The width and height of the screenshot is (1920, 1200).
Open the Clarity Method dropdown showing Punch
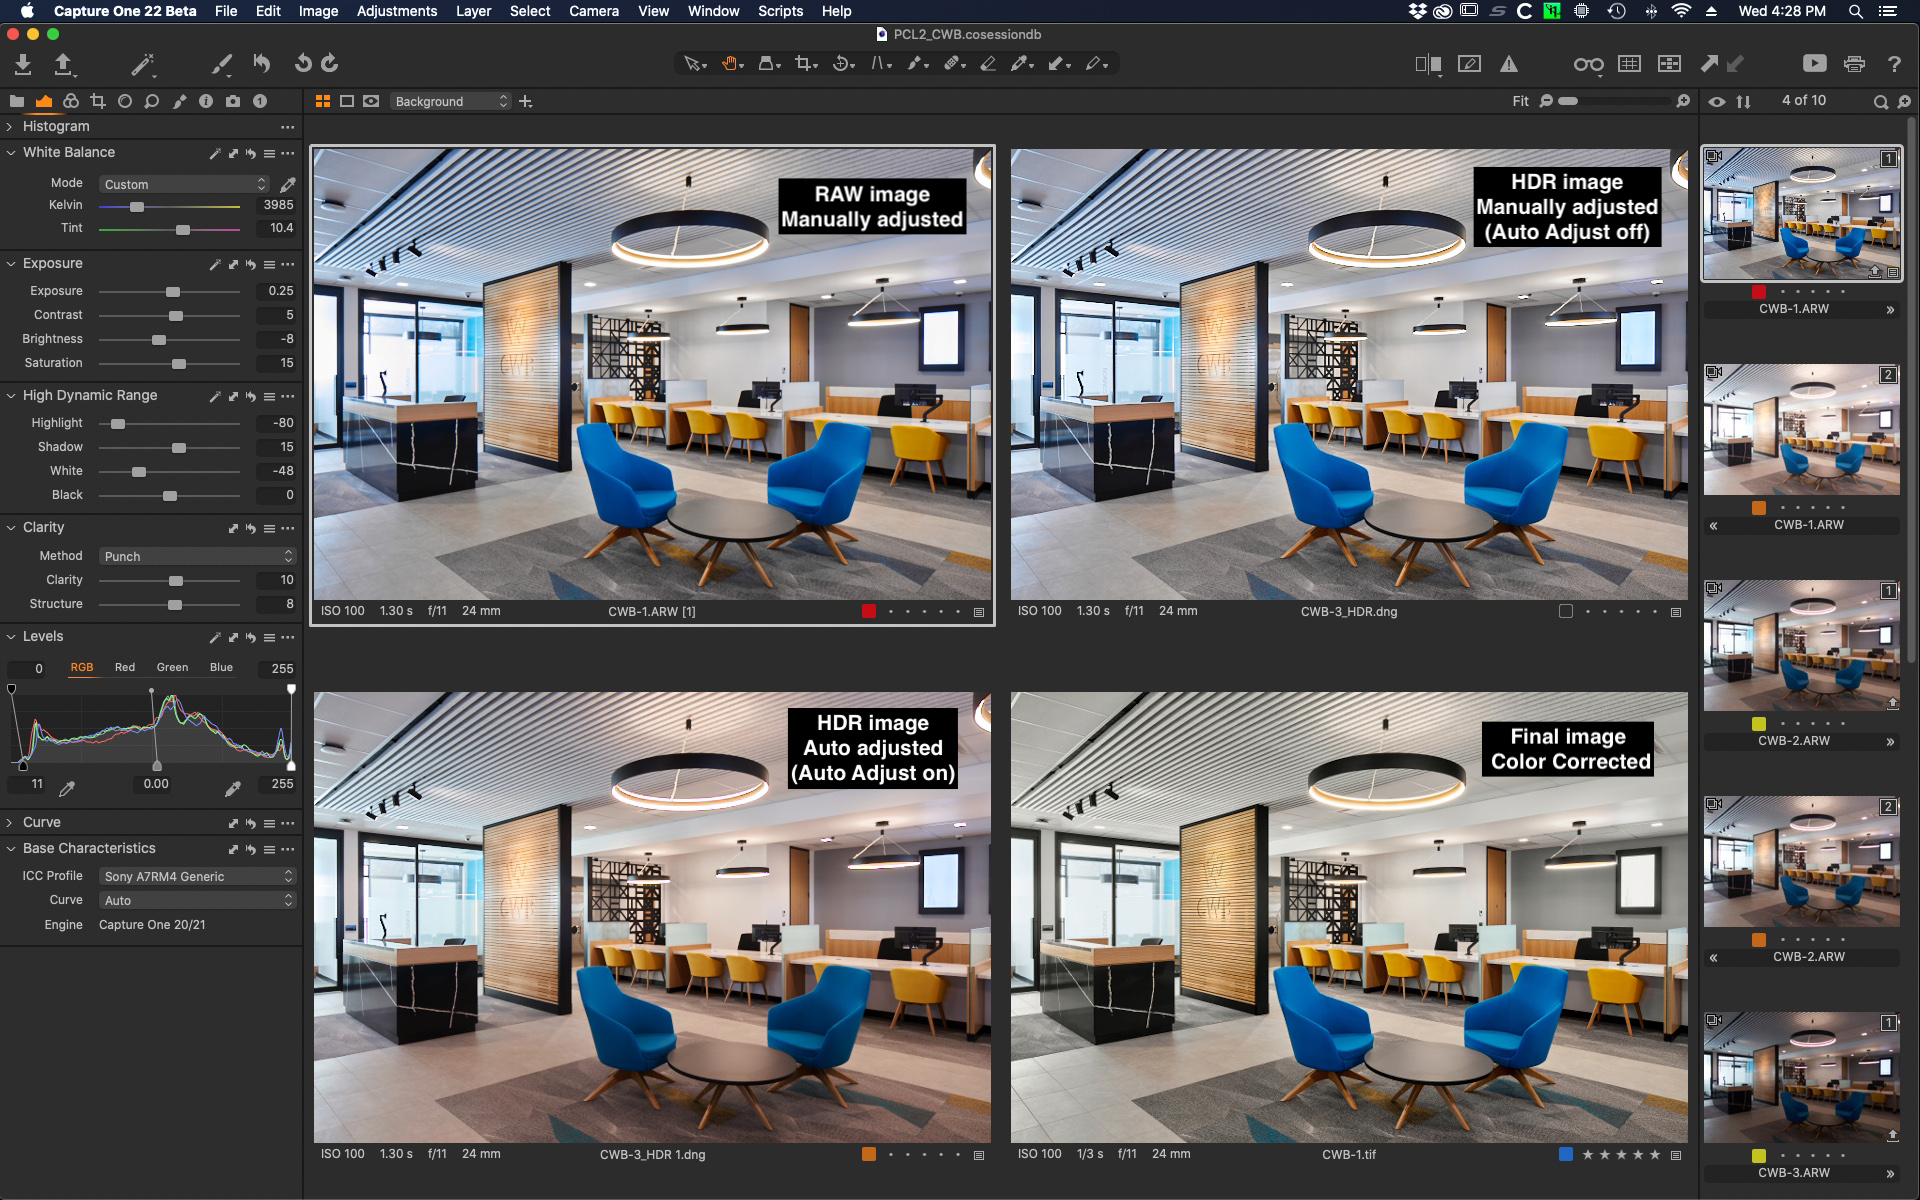[196, 556]
